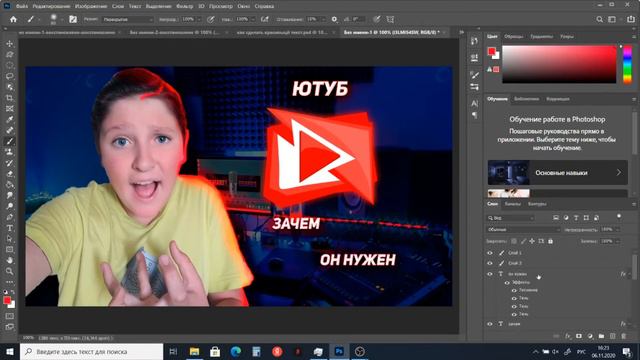Image resolution: width=640 pixels, height=360 pixels.
Task: Select the Lasso tool
Action: 9,76
